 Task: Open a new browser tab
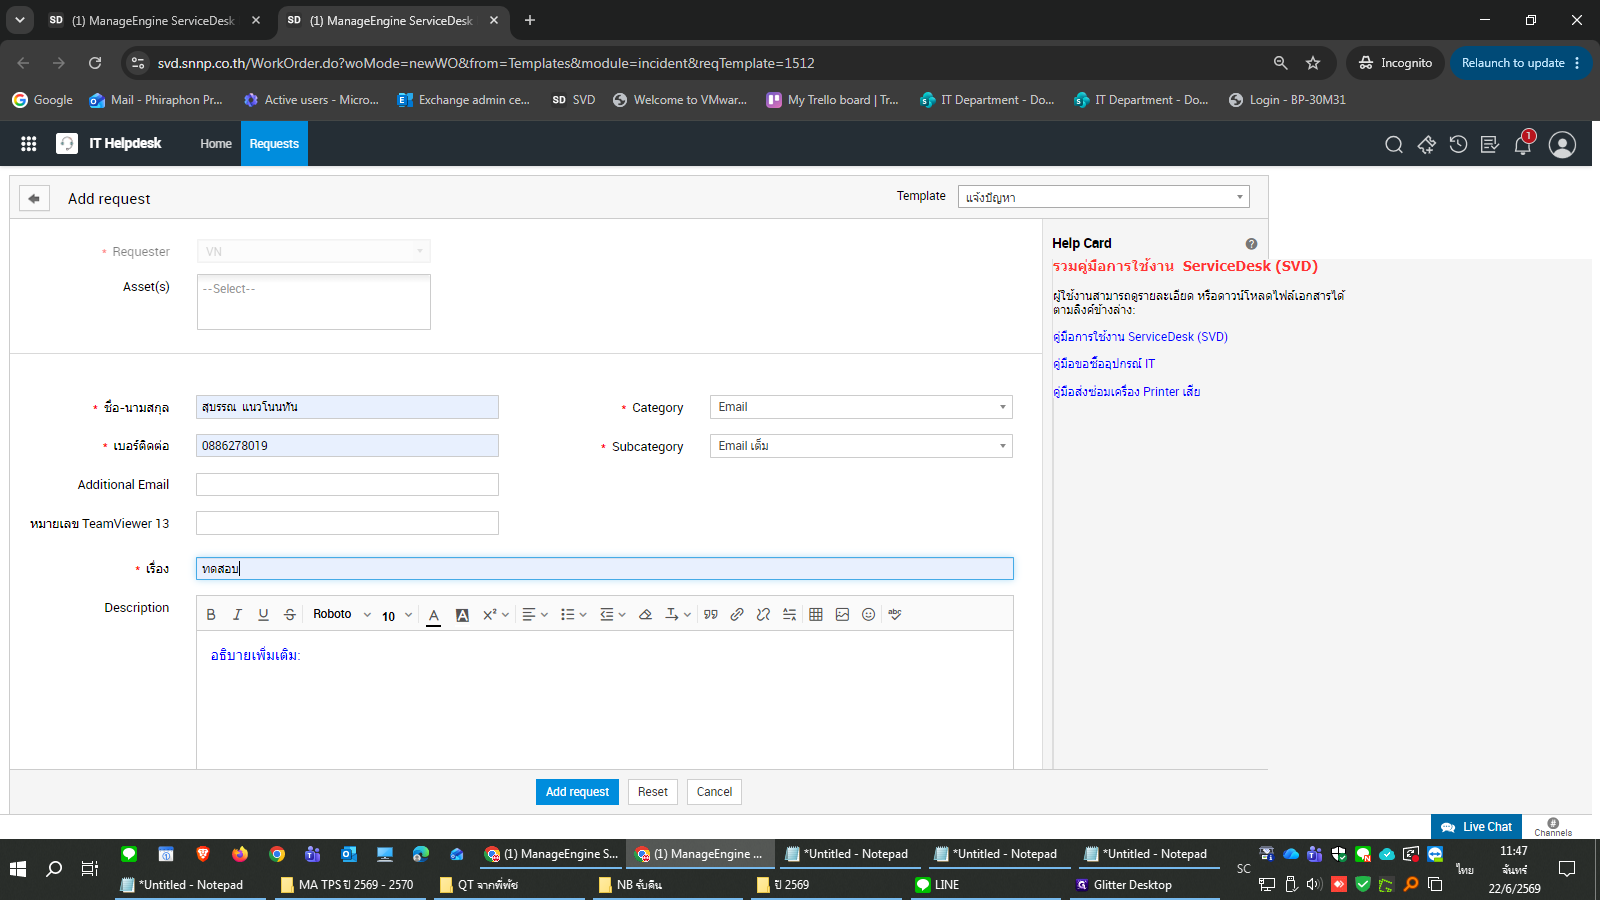[x=530, y=20]
